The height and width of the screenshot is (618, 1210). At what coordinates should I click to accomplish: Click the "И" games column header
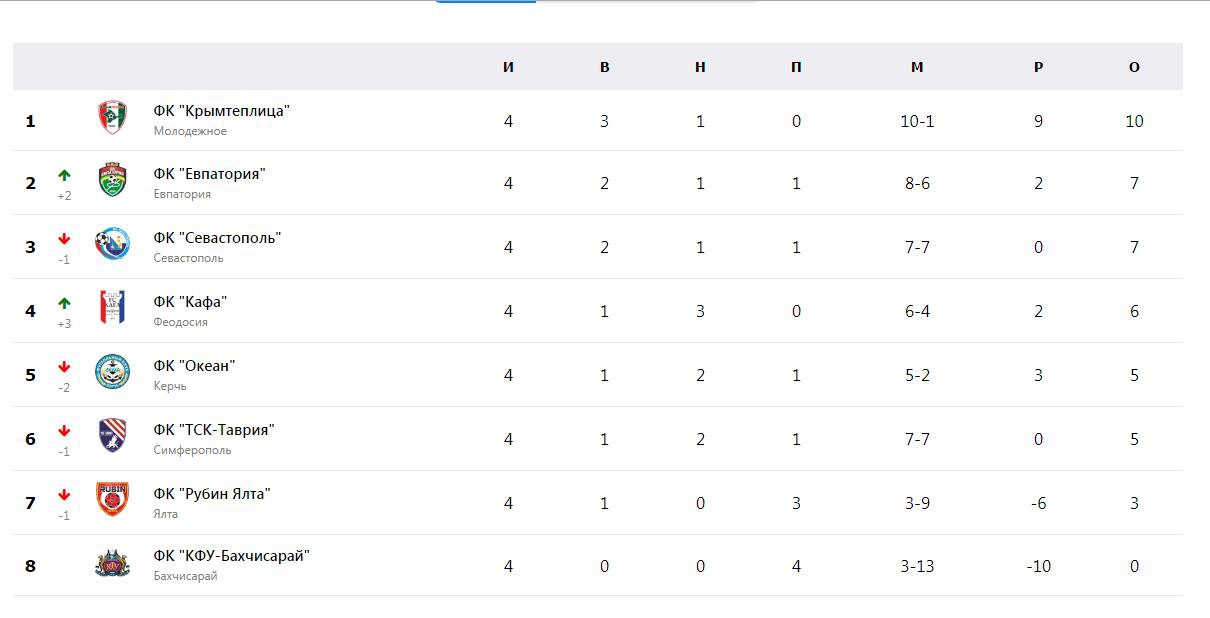point(508,67)
